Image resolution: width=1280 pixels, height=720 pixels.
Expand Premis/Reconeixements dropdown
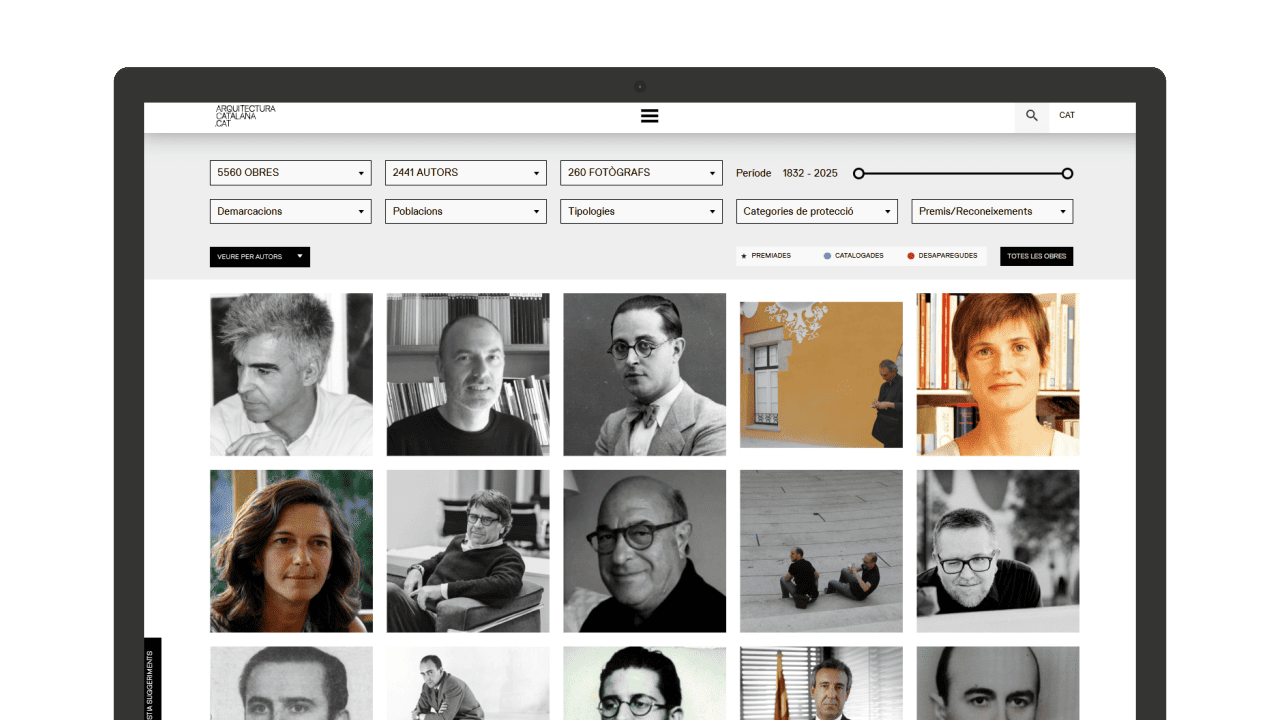(992, 211)
